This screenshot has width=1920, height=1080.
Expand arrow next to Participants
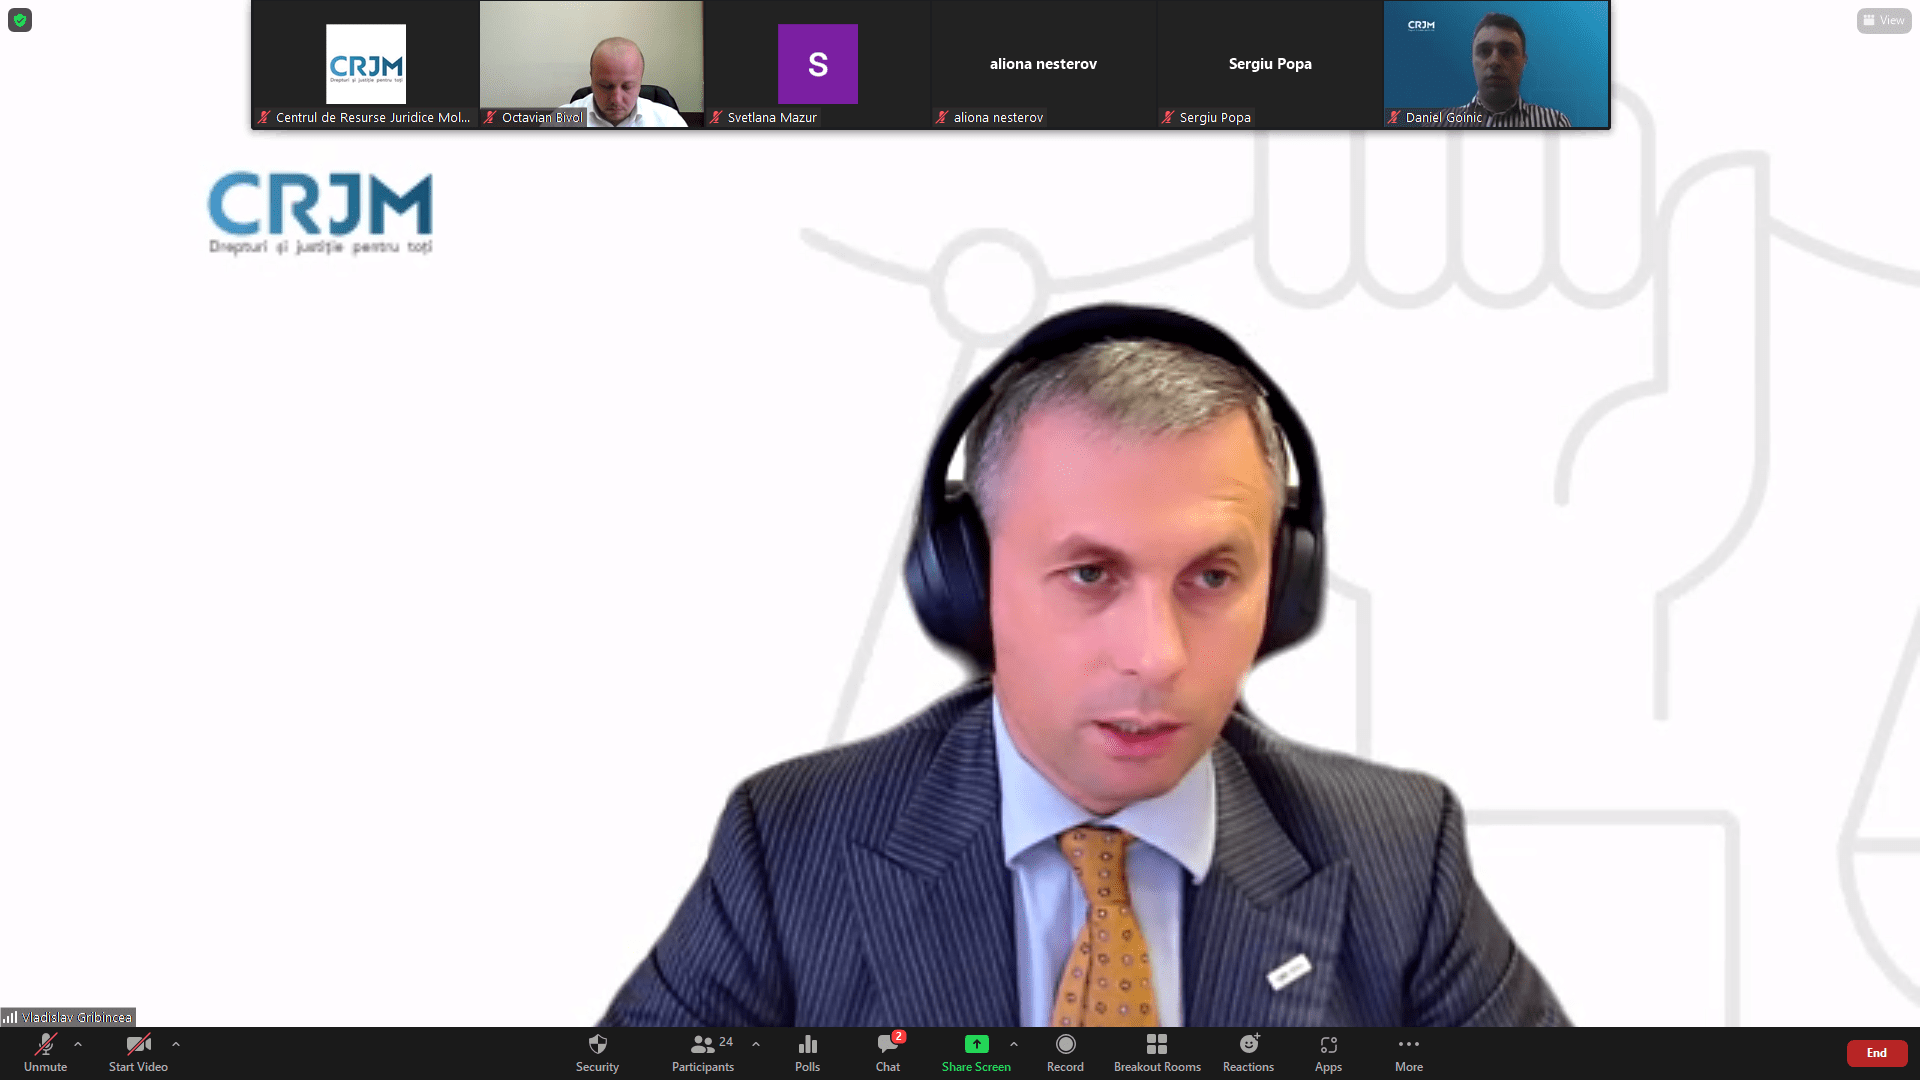pos(756,1044)
